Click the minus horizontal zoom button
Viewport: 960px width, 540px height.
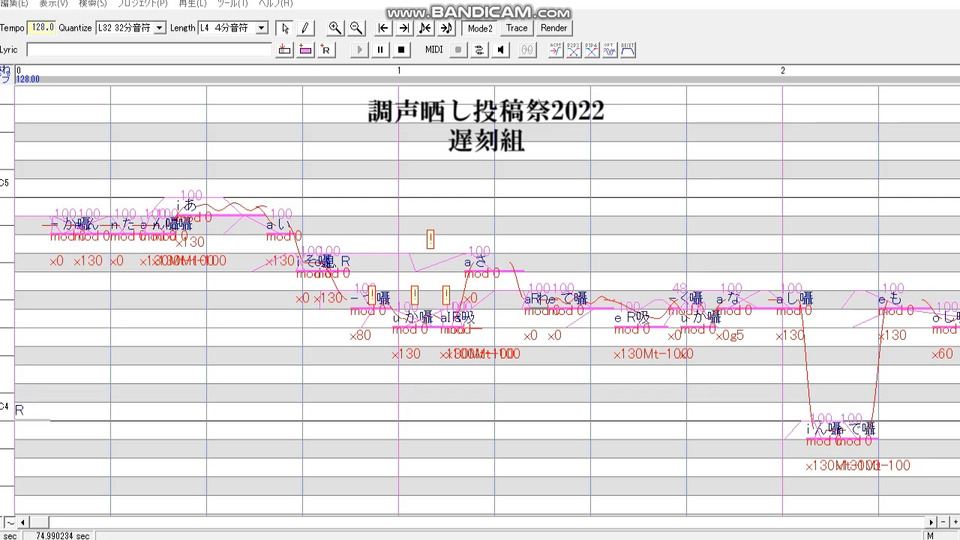pyautogui.click(x=943, y=522)
